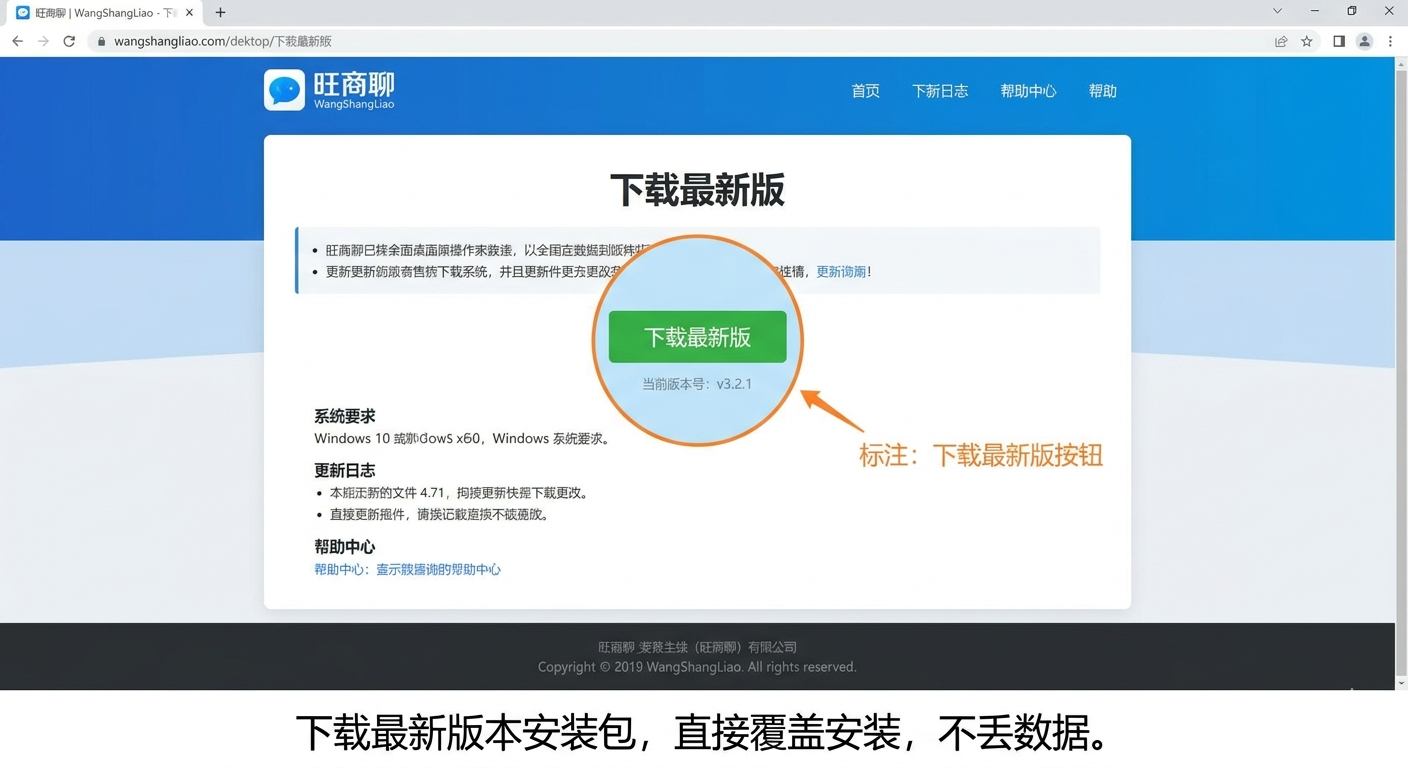This screenshot has height=768, width=1408.
Task: Open a new browser tab with the plus icon
Action: click(219, 12)
